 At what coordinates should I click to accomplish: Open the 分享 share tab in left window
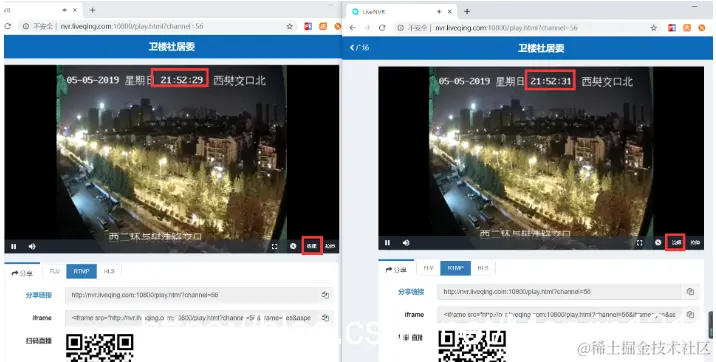pos(22,273)
